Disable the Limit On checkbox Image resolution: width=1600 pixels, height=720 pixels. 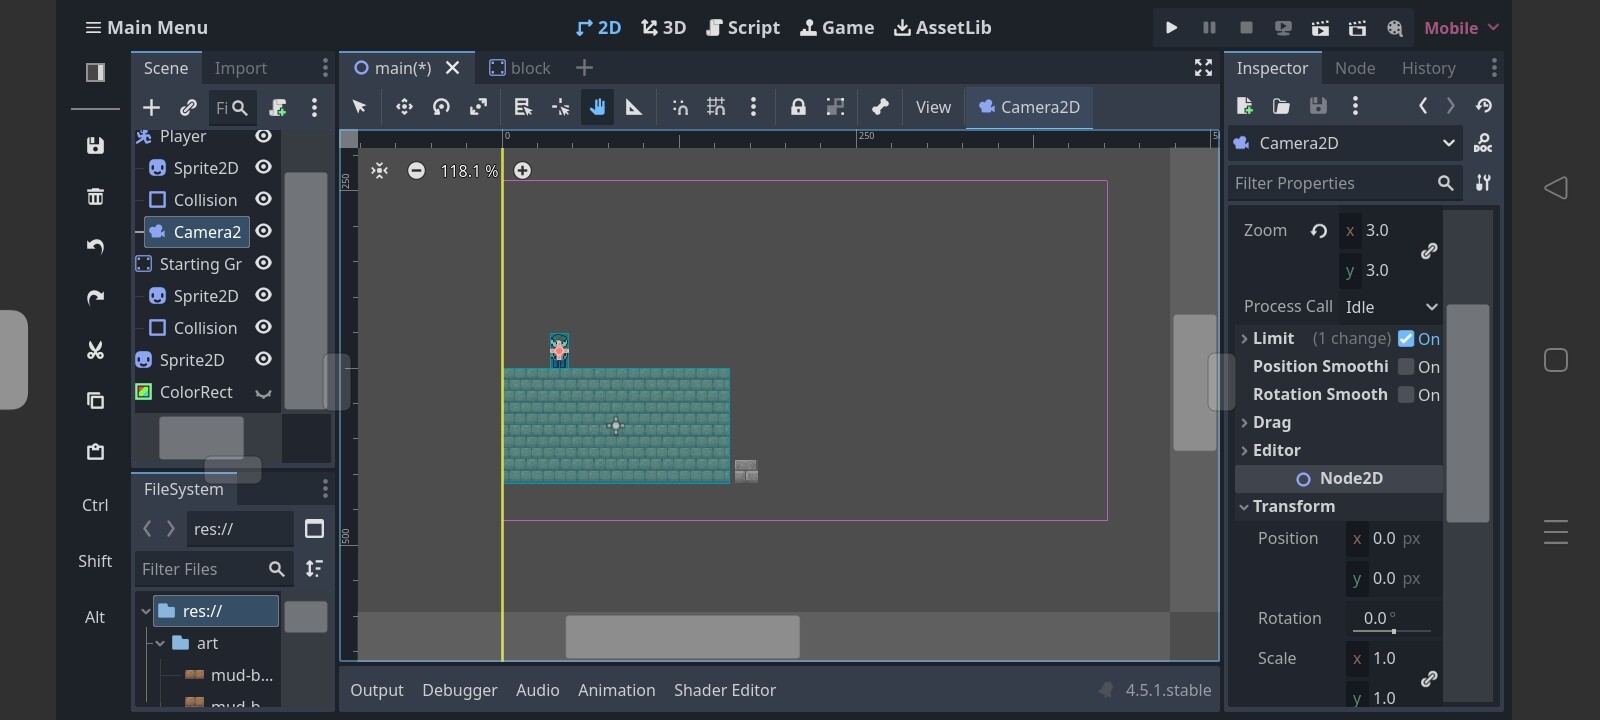[1406, 339]
